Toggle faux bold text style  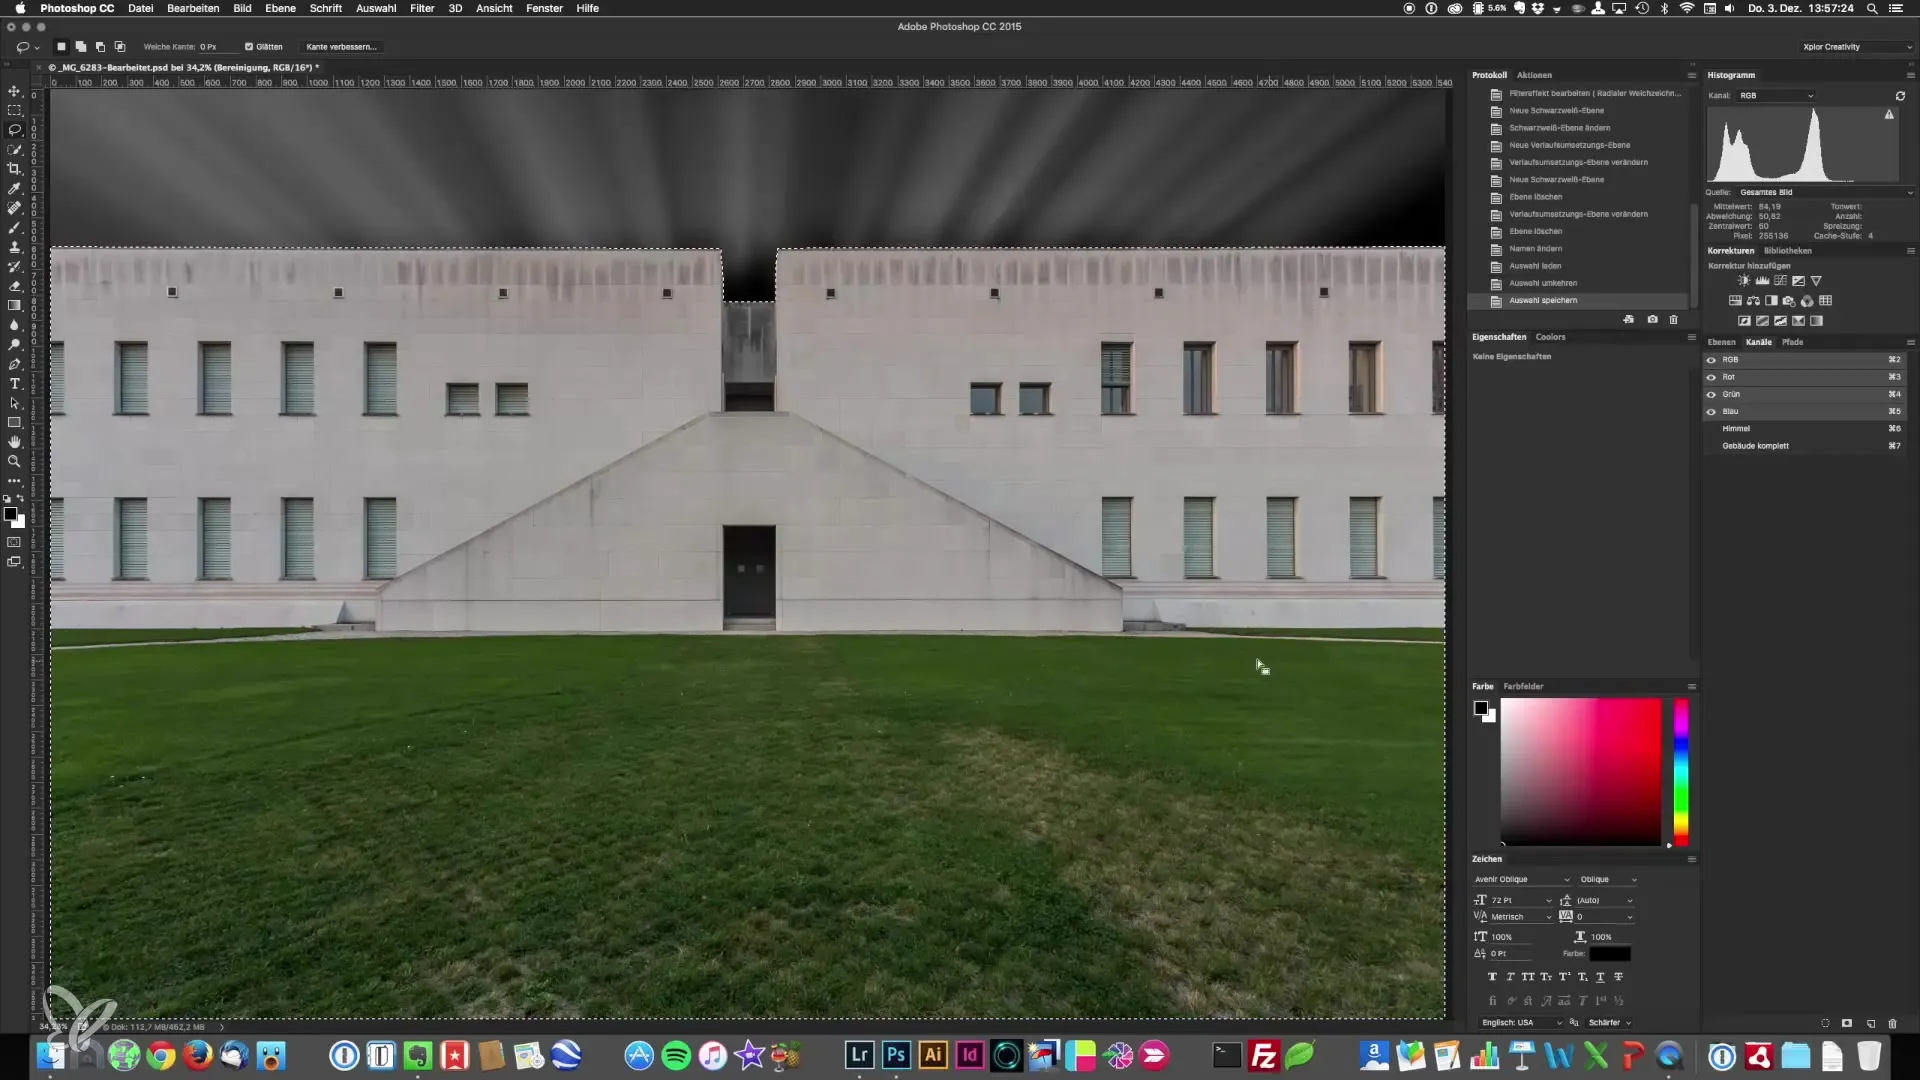tap(1492, 977)
